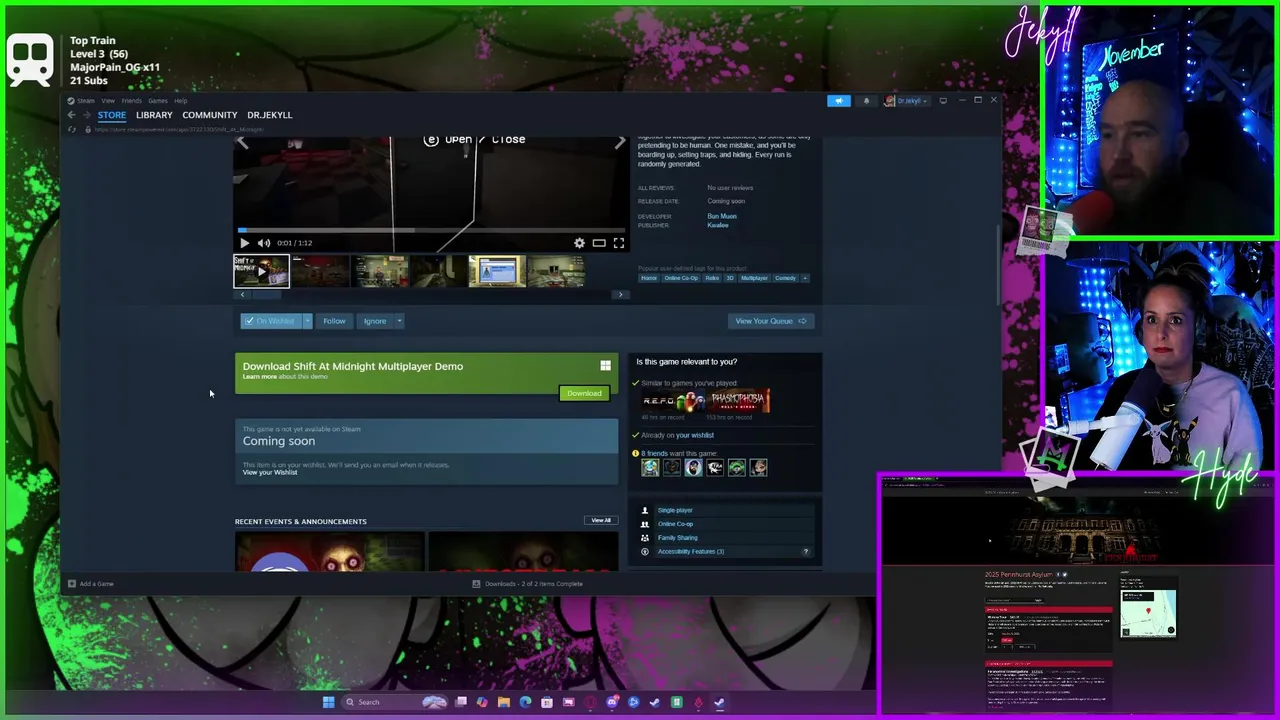Open the Friends menu
The width and height of the screenshot is (1280, 720).
[131, 101]
